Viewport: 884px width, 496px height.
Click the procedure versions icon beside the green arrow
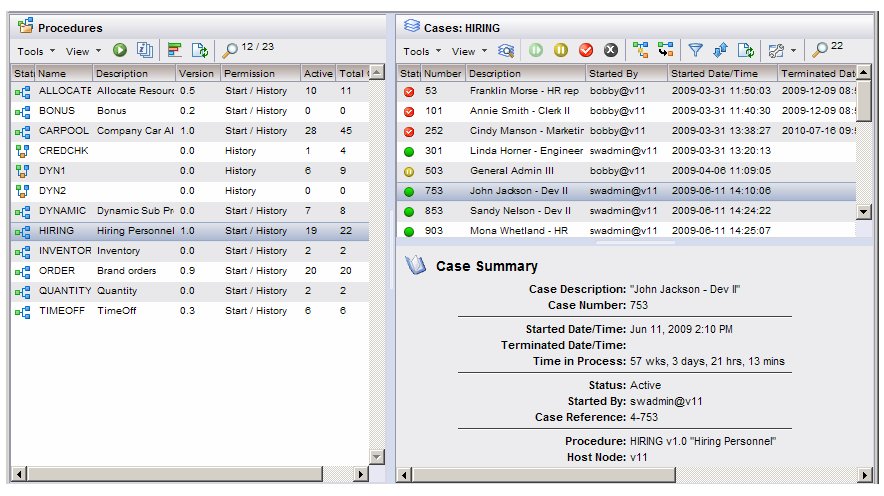pos(144,50)
